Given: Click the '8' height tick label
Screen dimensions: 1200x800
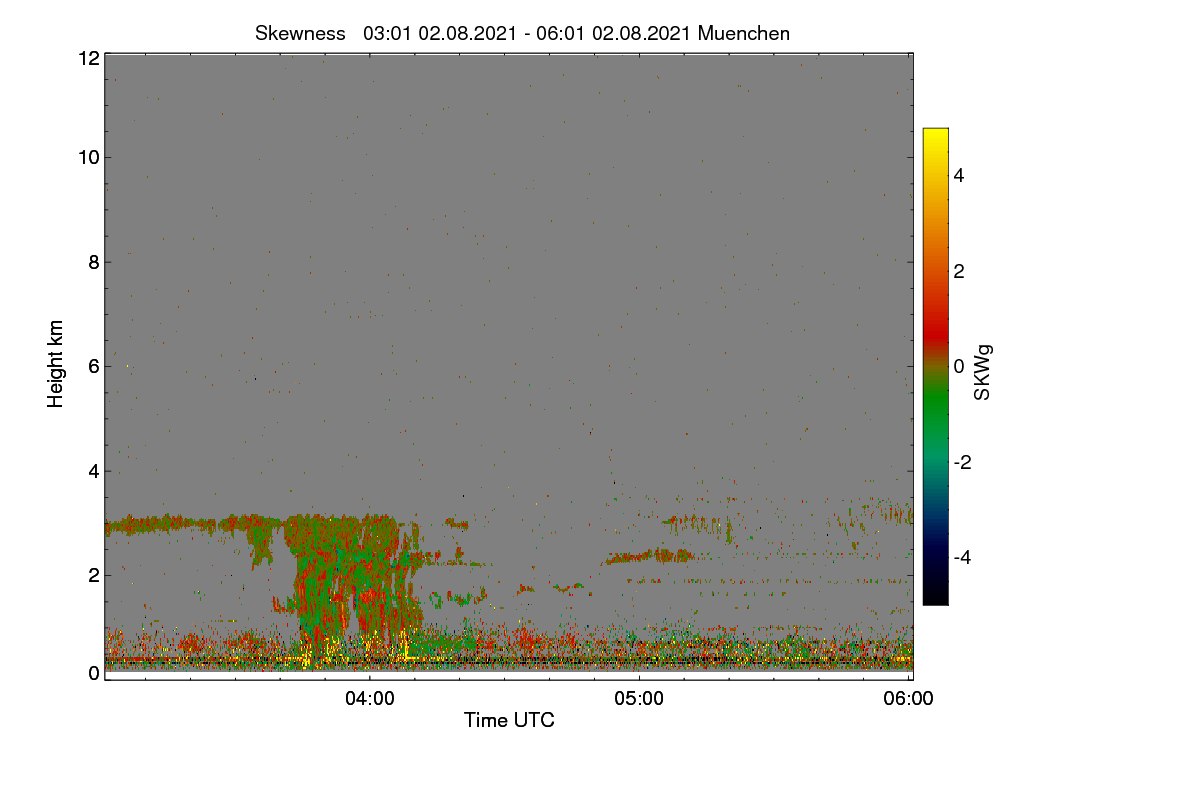Looking at the screenshot, I should coord(94,262).
